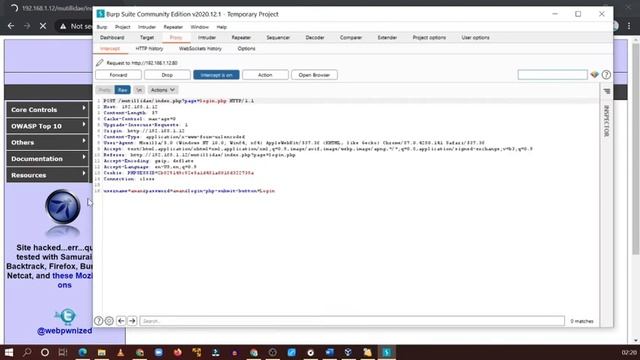
Task: Open the Repeater menu in menu bar
Action: pyautogui.click(x=173, y=27)
